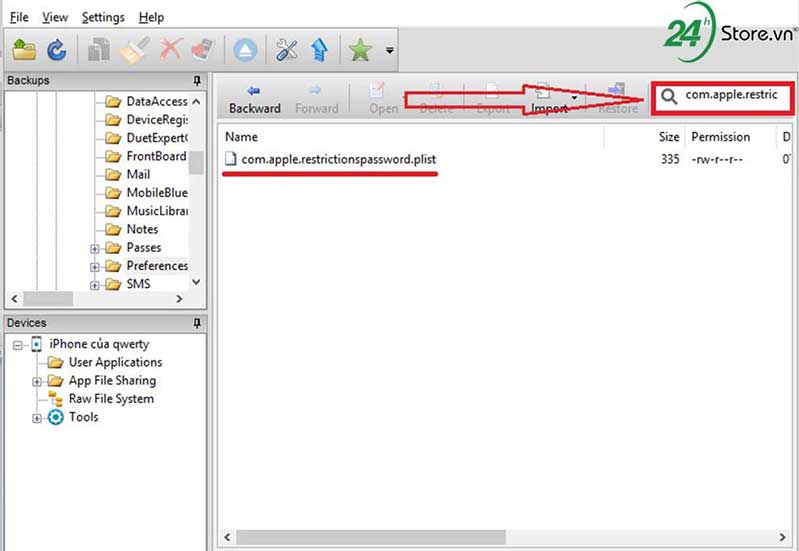Expand the Preferences folder node
This screenshot has width=799, height=551.
(x=94, y=267)
